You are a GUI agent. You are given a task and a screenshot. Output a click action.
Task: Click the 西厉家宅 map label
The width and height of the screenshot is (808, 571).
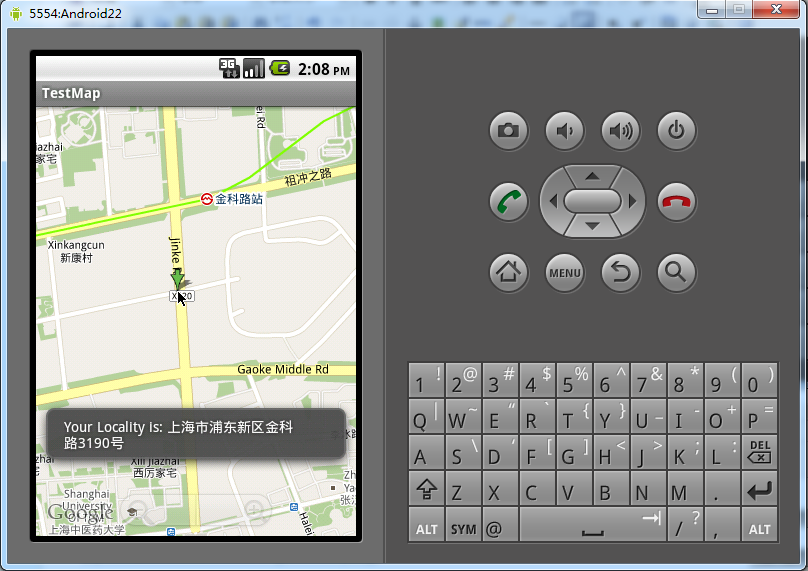click(x=155, y=473)
